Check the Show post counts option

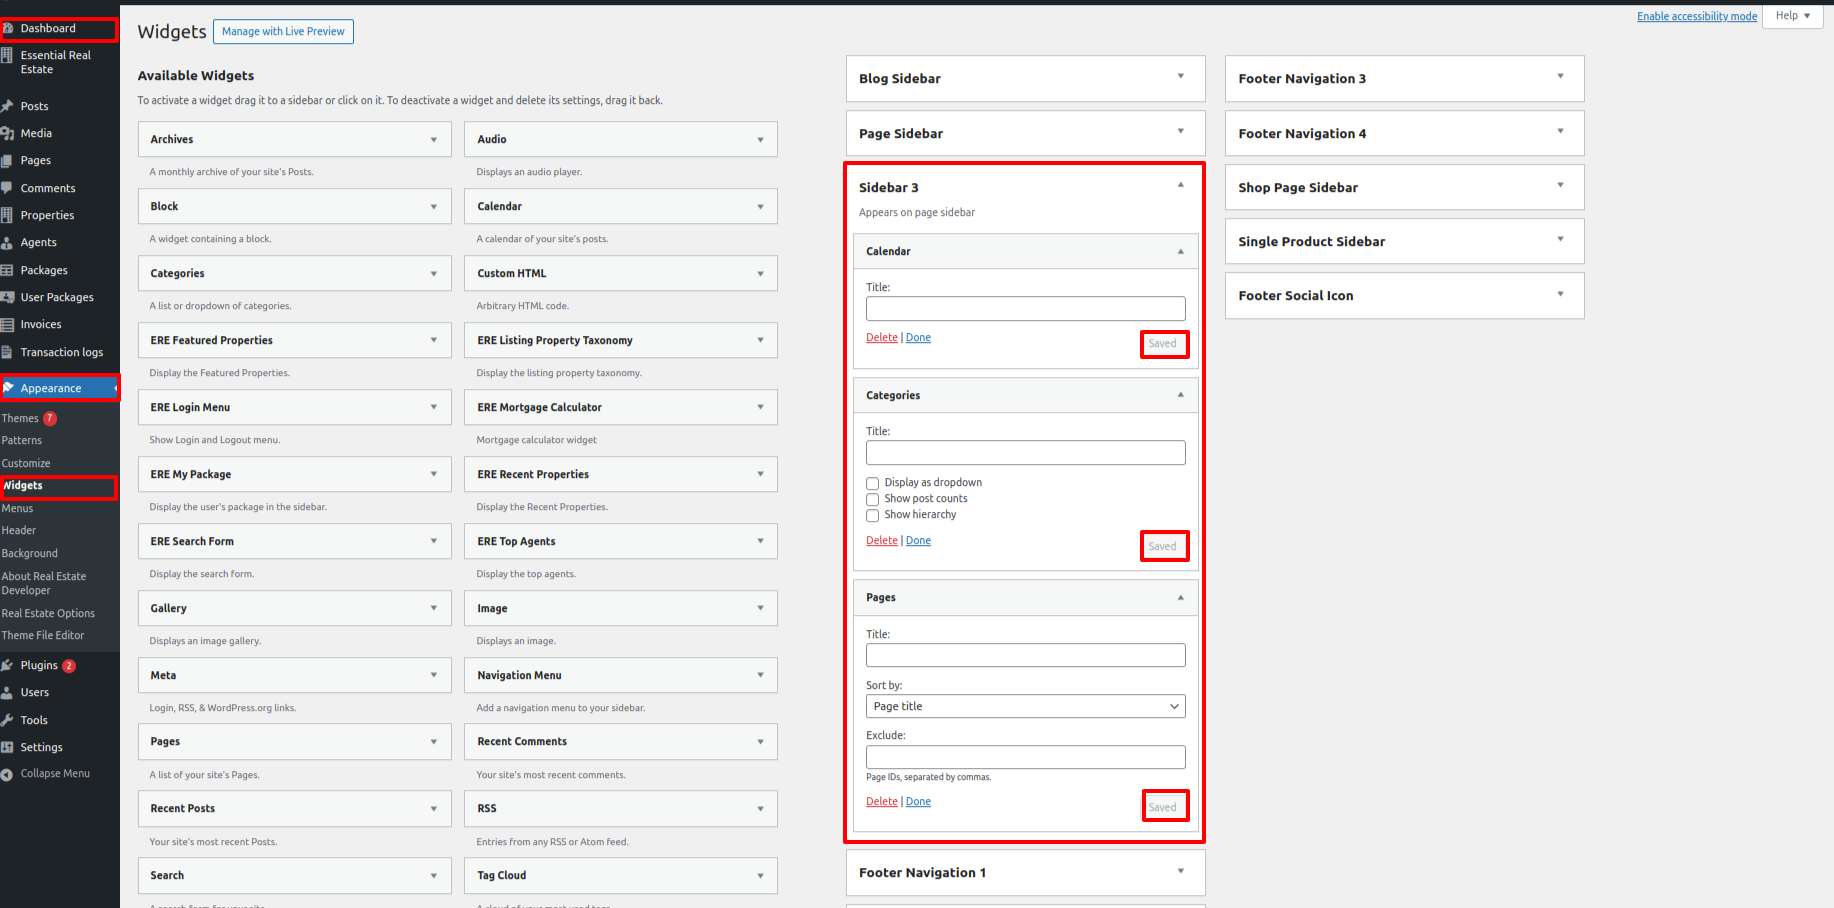tap(873, 499)
